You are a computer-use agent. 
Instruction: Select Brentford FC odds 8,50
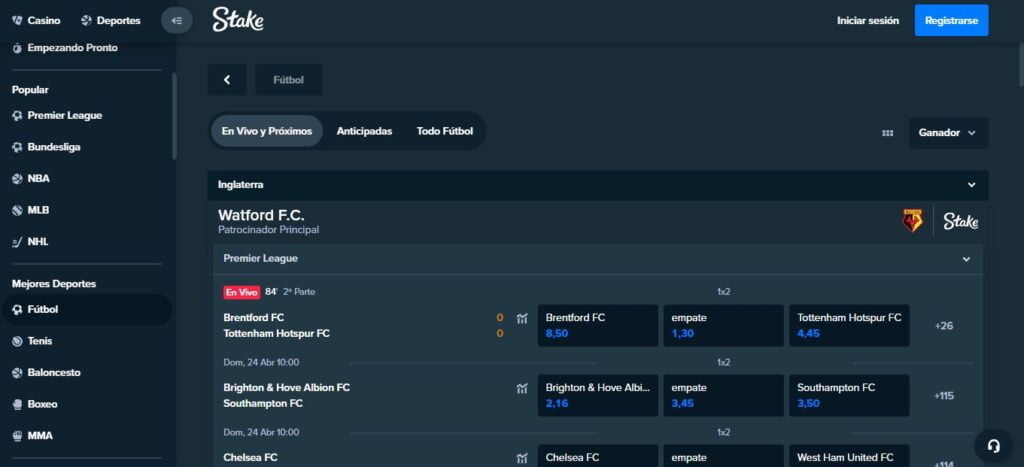click(x=598, y=325)
